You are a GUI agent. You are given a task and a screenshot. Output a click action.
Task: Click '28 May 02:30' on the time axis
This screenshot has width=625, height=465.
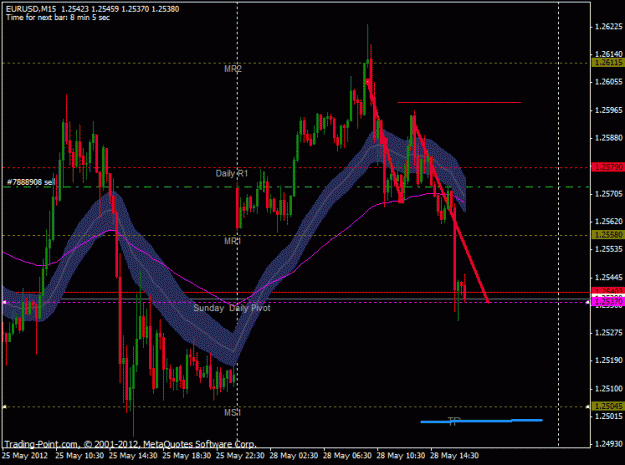294,455
